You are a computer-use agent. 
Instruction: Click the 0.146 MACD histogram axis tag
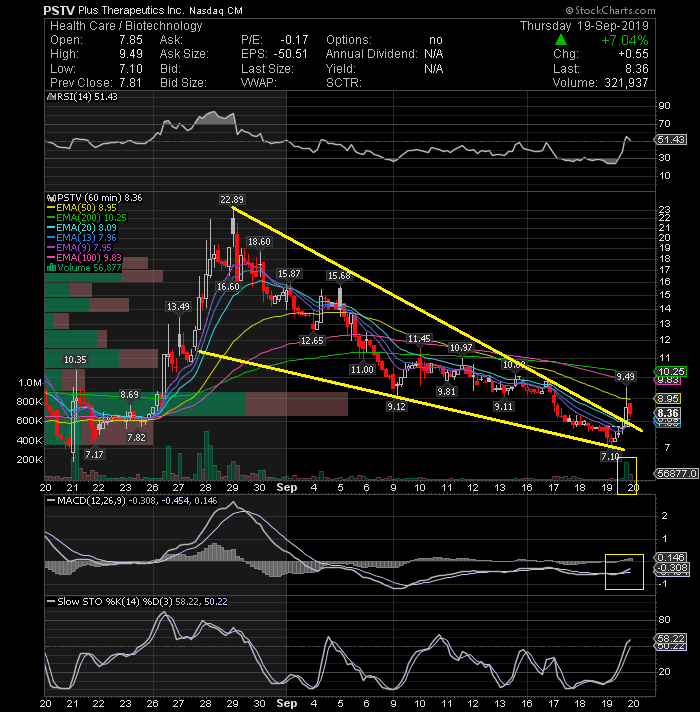(671, 557)
